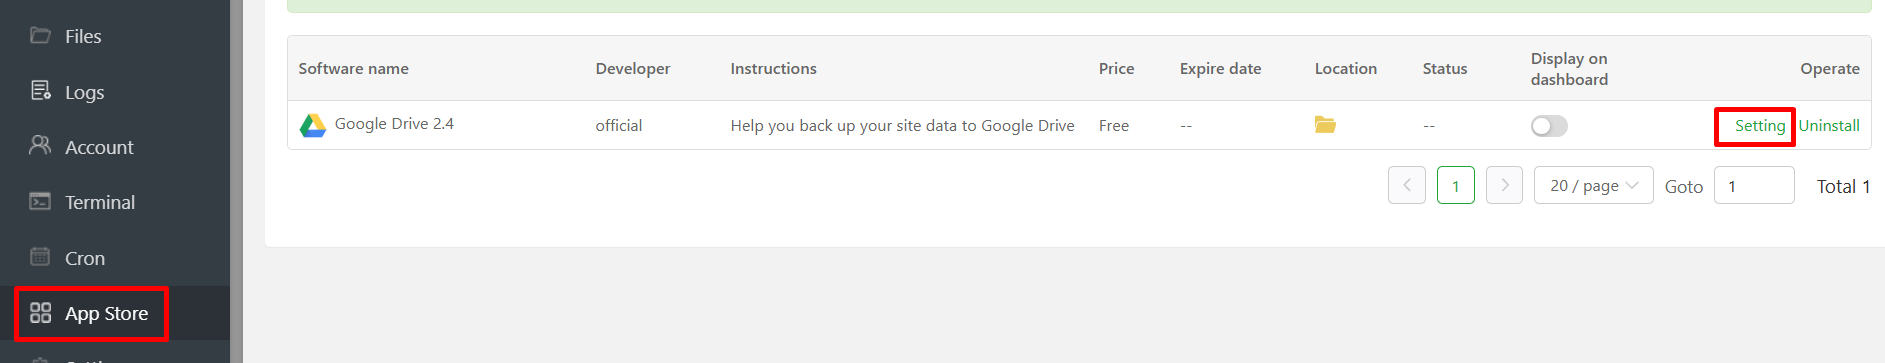Select page 1 in pagination

click(1456, 185)
